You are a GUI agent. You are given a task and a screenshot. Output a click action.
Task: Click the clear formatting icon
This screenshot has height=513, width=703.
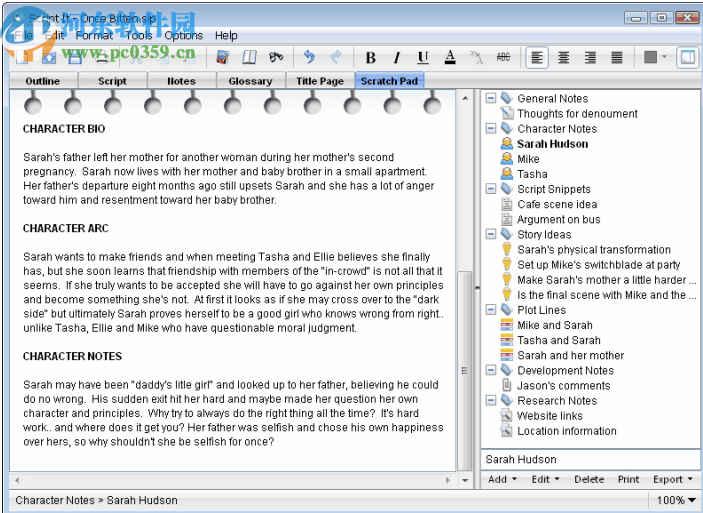(x=477, y=57)
